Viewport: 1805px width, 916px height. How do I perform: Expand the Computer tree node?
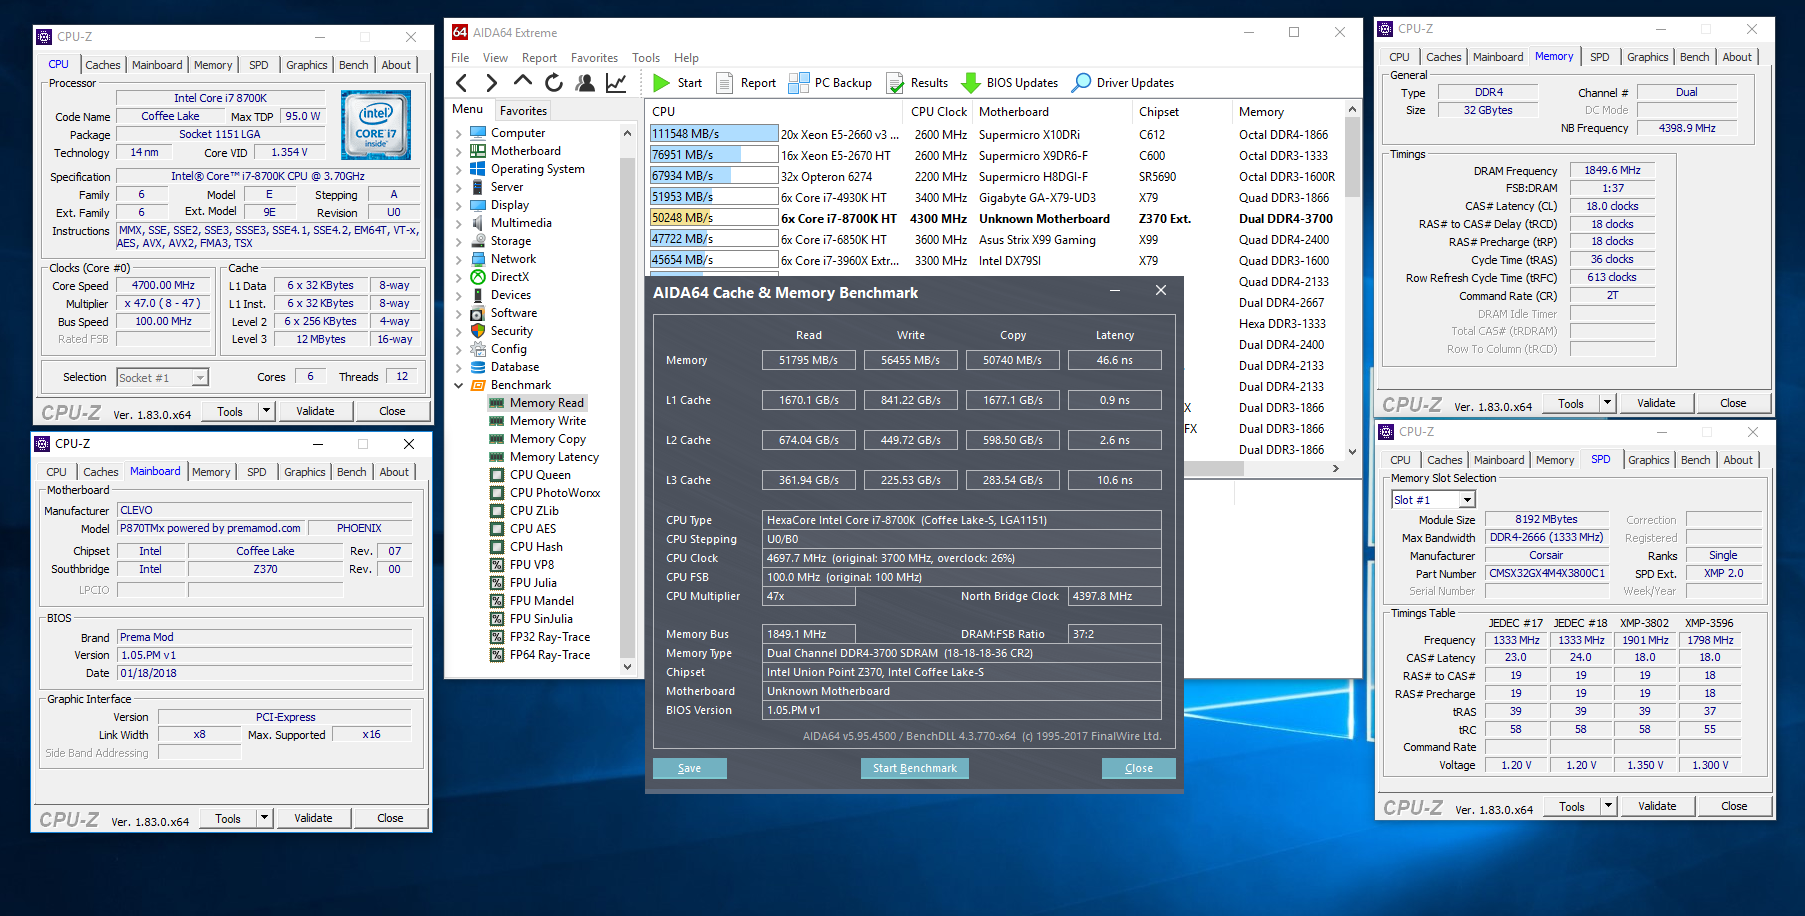pyautogui.click(x=459, y=133)
